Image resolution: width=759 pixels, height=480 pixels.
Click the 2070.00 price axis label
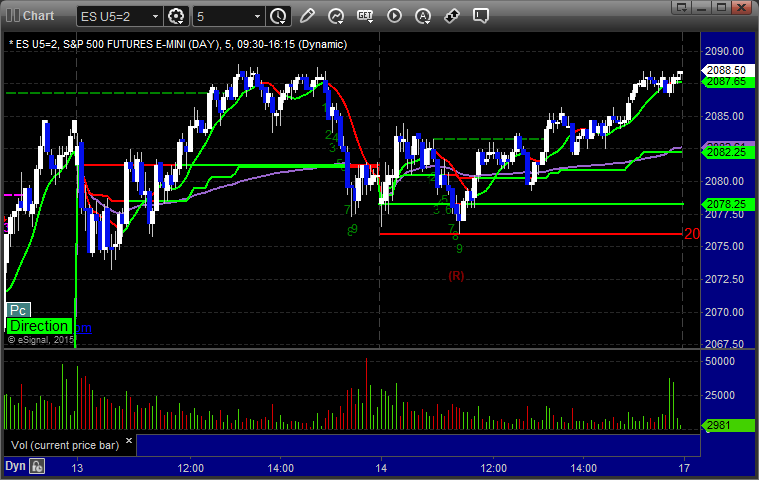tap(724, 312)
